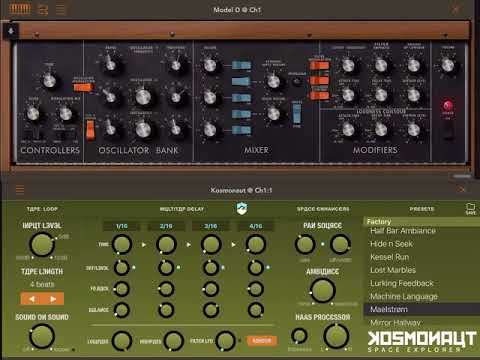This screenshot has height=360, width=480.
Task: Open the keyboard icon in the top bar
Action: (x=20, y=9)
